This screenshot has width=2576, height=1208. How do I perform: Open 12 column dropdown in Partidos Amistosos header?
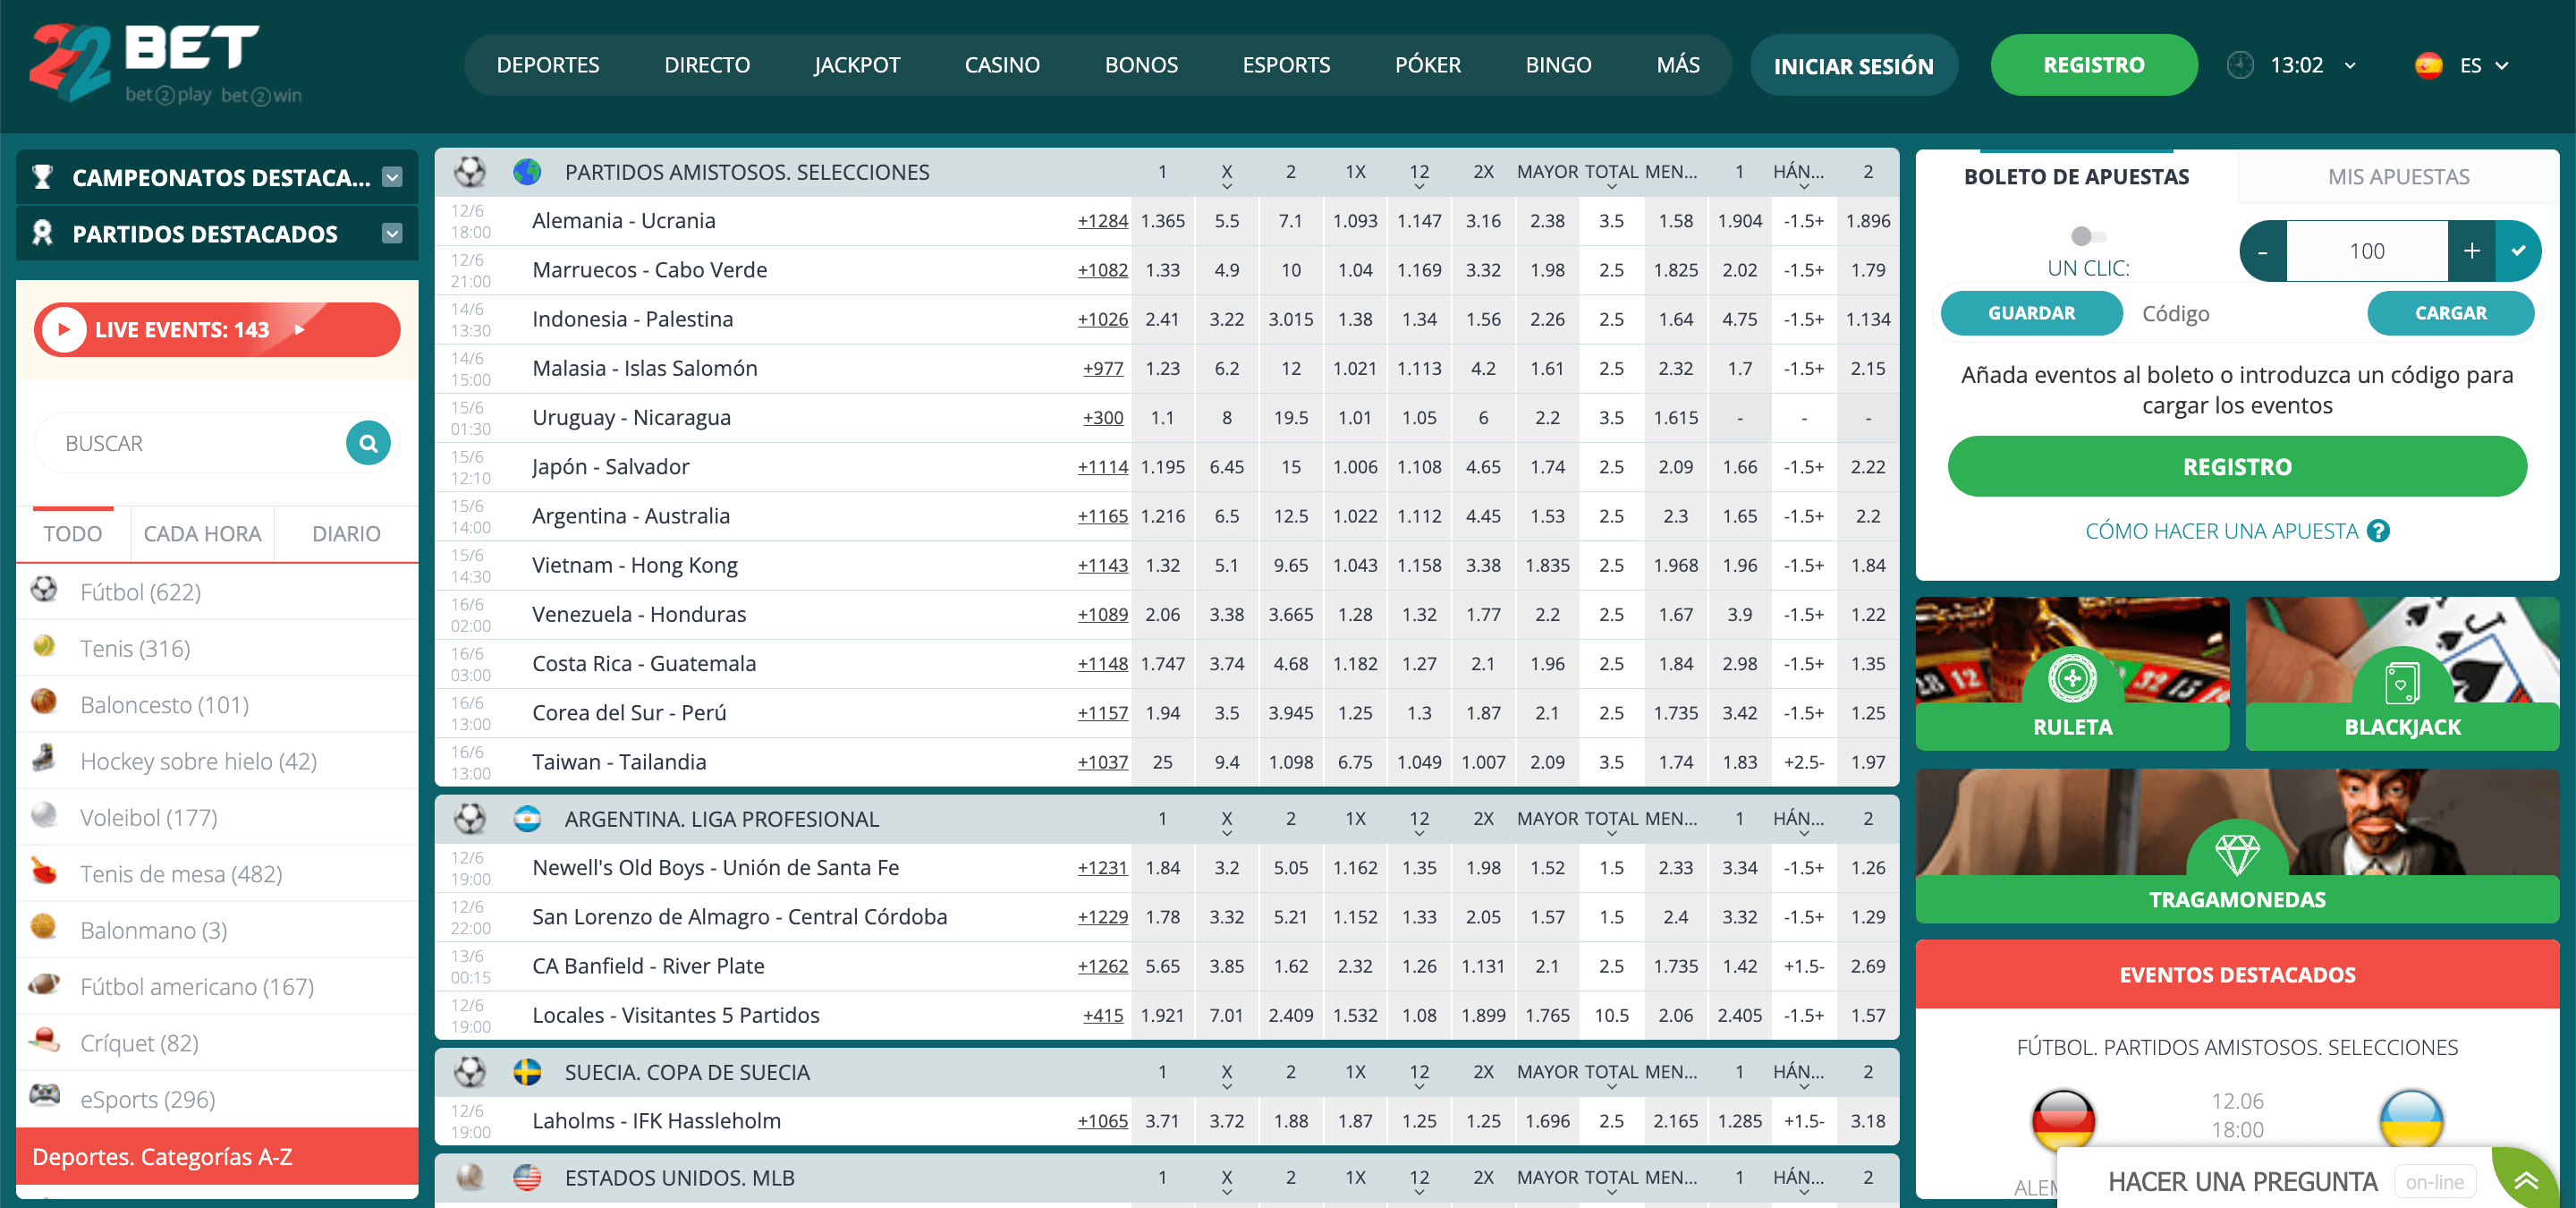point(1418,186)
